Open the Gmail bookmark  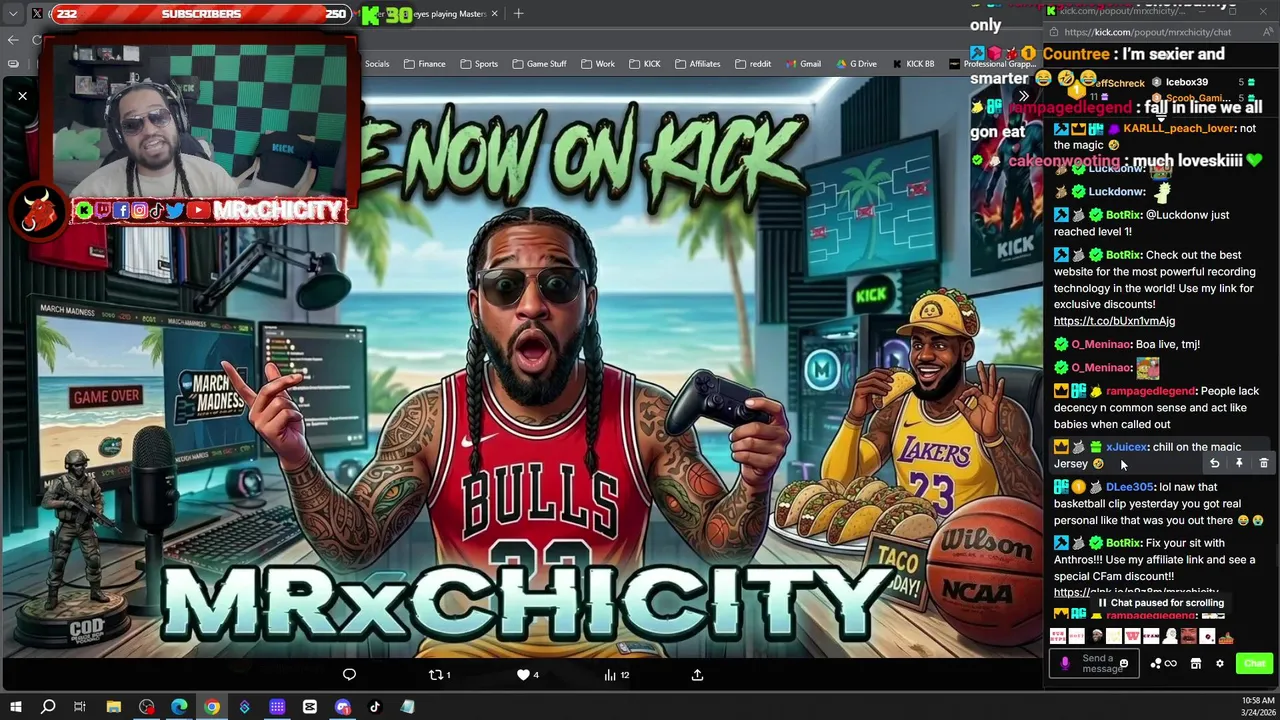pyautogui.click(x=802, y=64)
